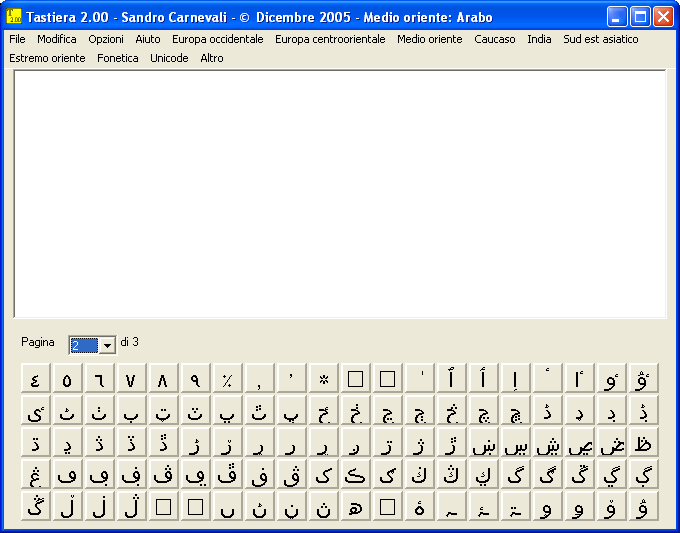The height and width of the screenshot is (533, 680).
Task: Open the Europa occidentale menu
Action: tap(218, 39)
